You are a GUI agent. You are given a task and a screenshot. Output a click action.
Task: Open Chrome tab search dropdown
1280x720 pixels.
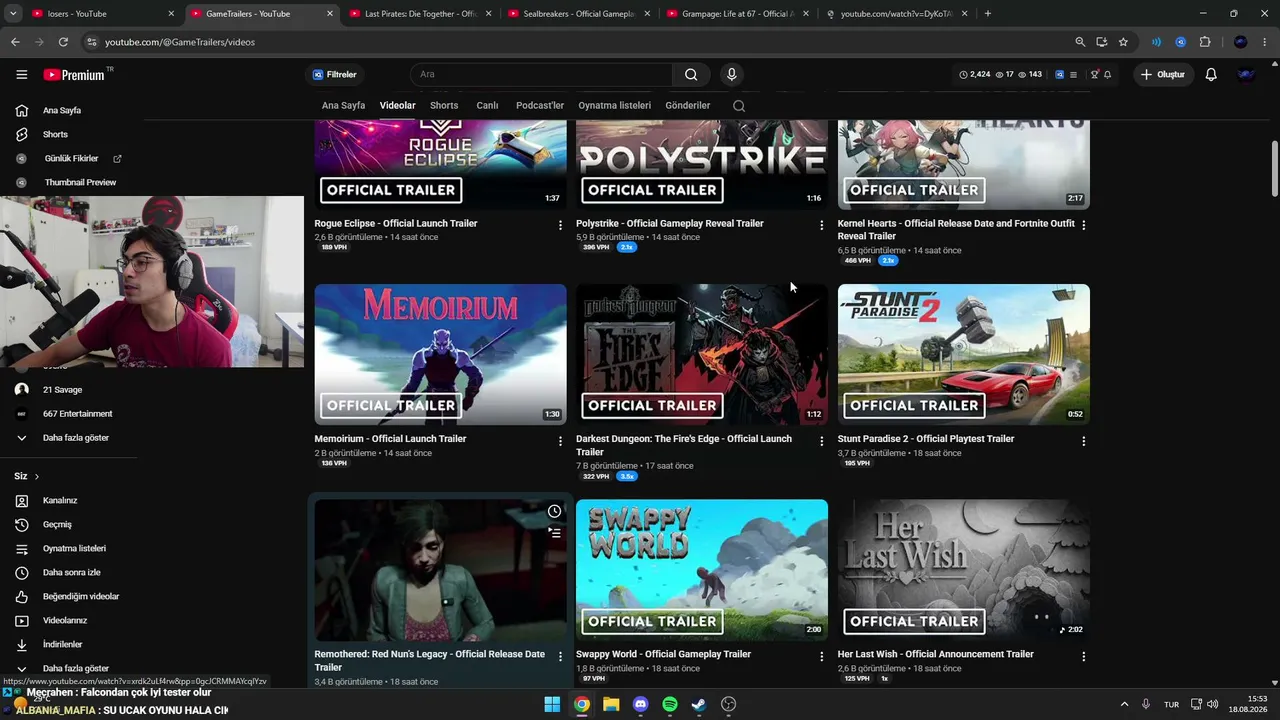pyautogui.click(x=14, y=14)
